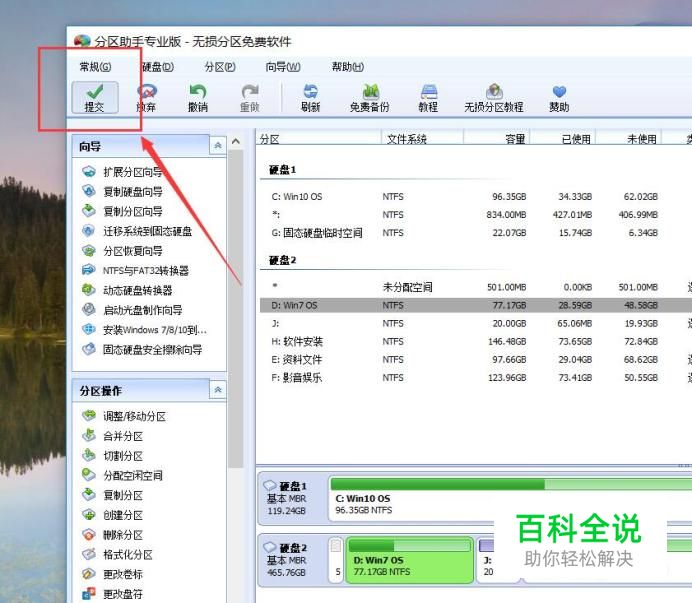Viewport: 692px width, 603px height.
Task: Select the J: 20.00GB partition row
Action: (x=476, y=323)
